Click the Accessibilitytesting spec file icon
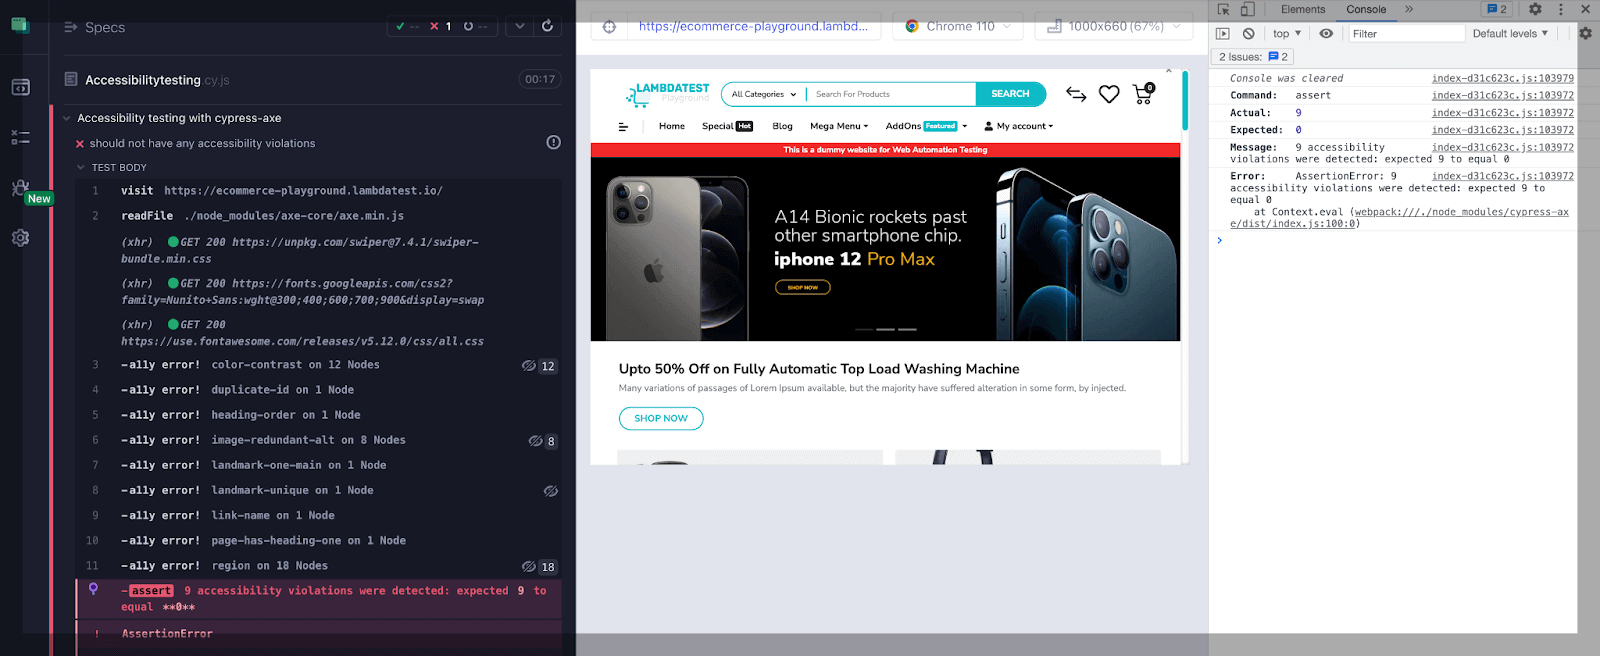The height and width of the screenshot is (656, 1600). 71,79
